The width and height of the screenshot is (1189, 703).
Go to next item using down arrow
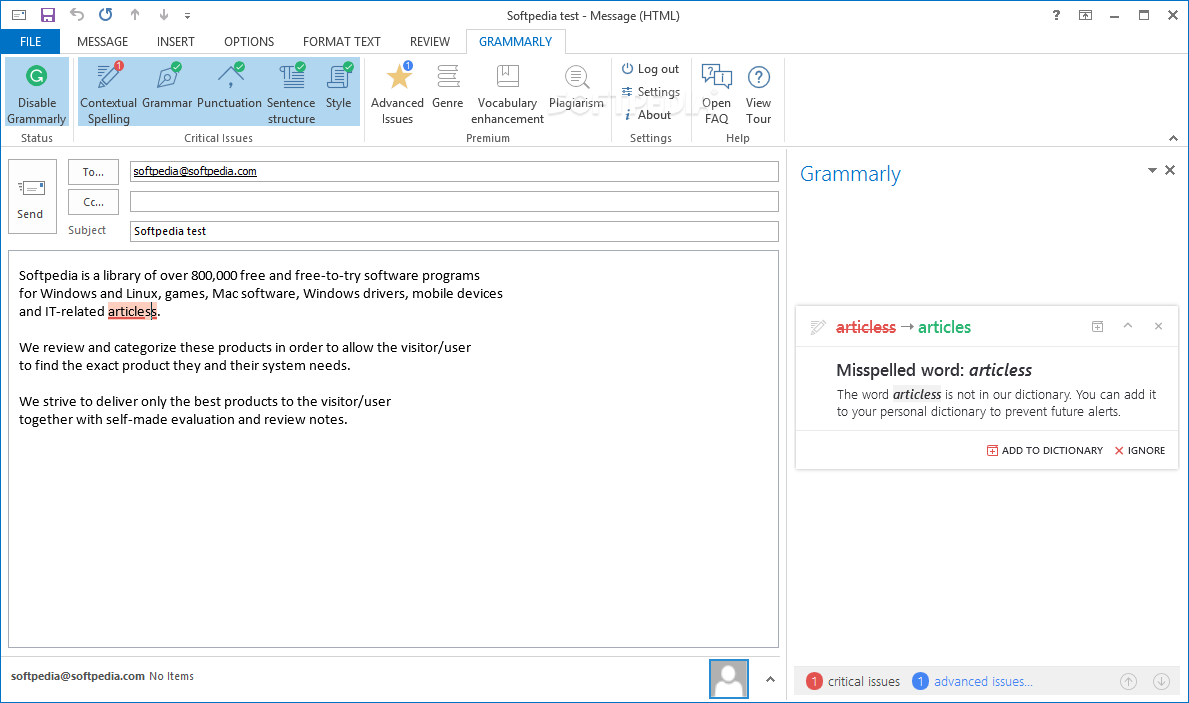point(164,14)
